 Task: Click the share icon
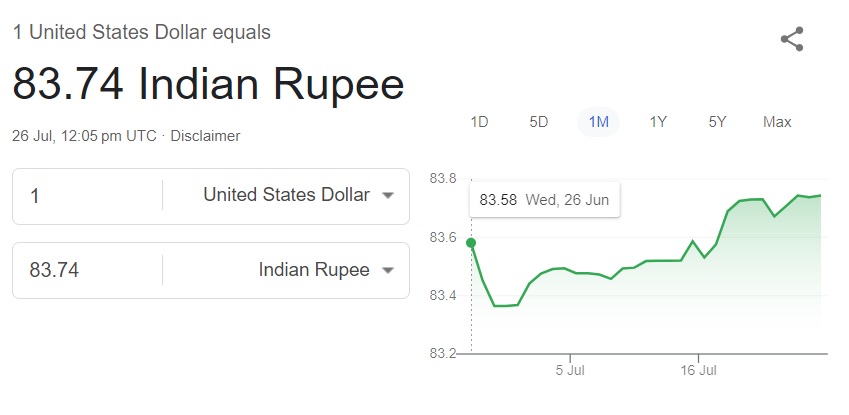(792, 39)
